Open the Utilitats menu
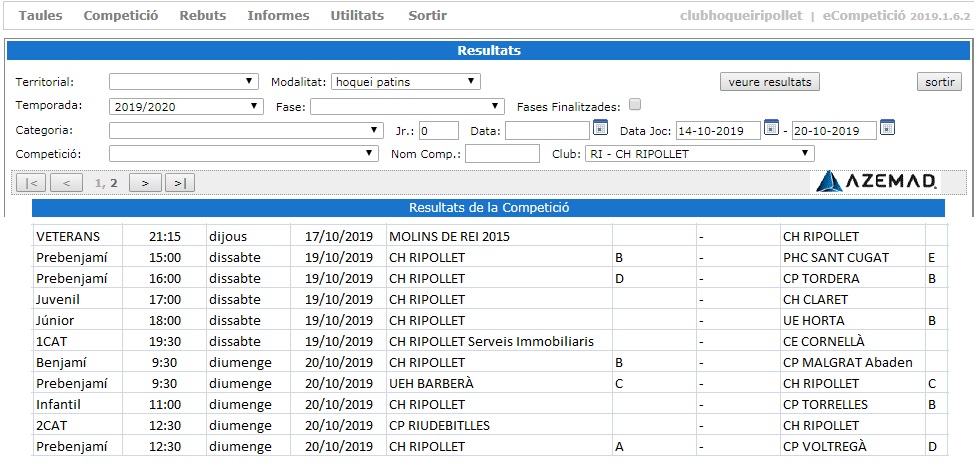 click(x=358, y=16)
